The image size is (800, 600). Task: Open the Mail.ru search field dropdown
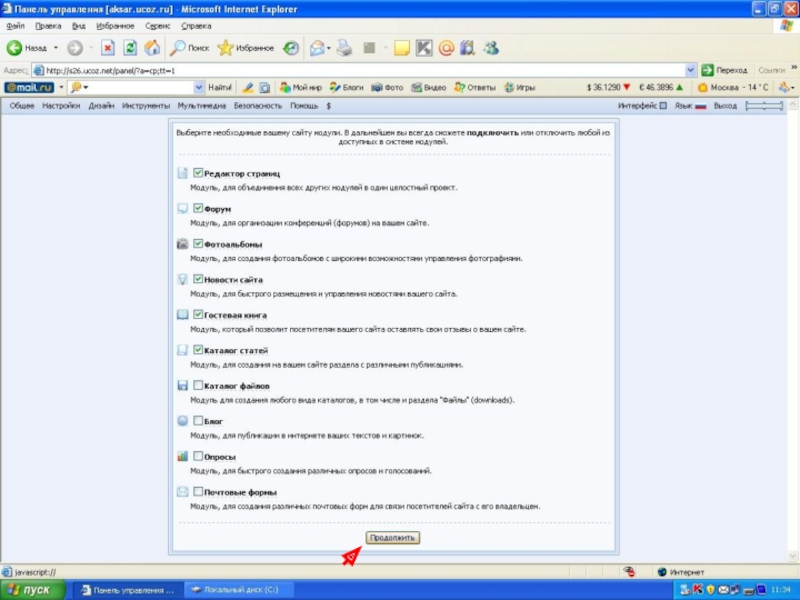[198, 87]
